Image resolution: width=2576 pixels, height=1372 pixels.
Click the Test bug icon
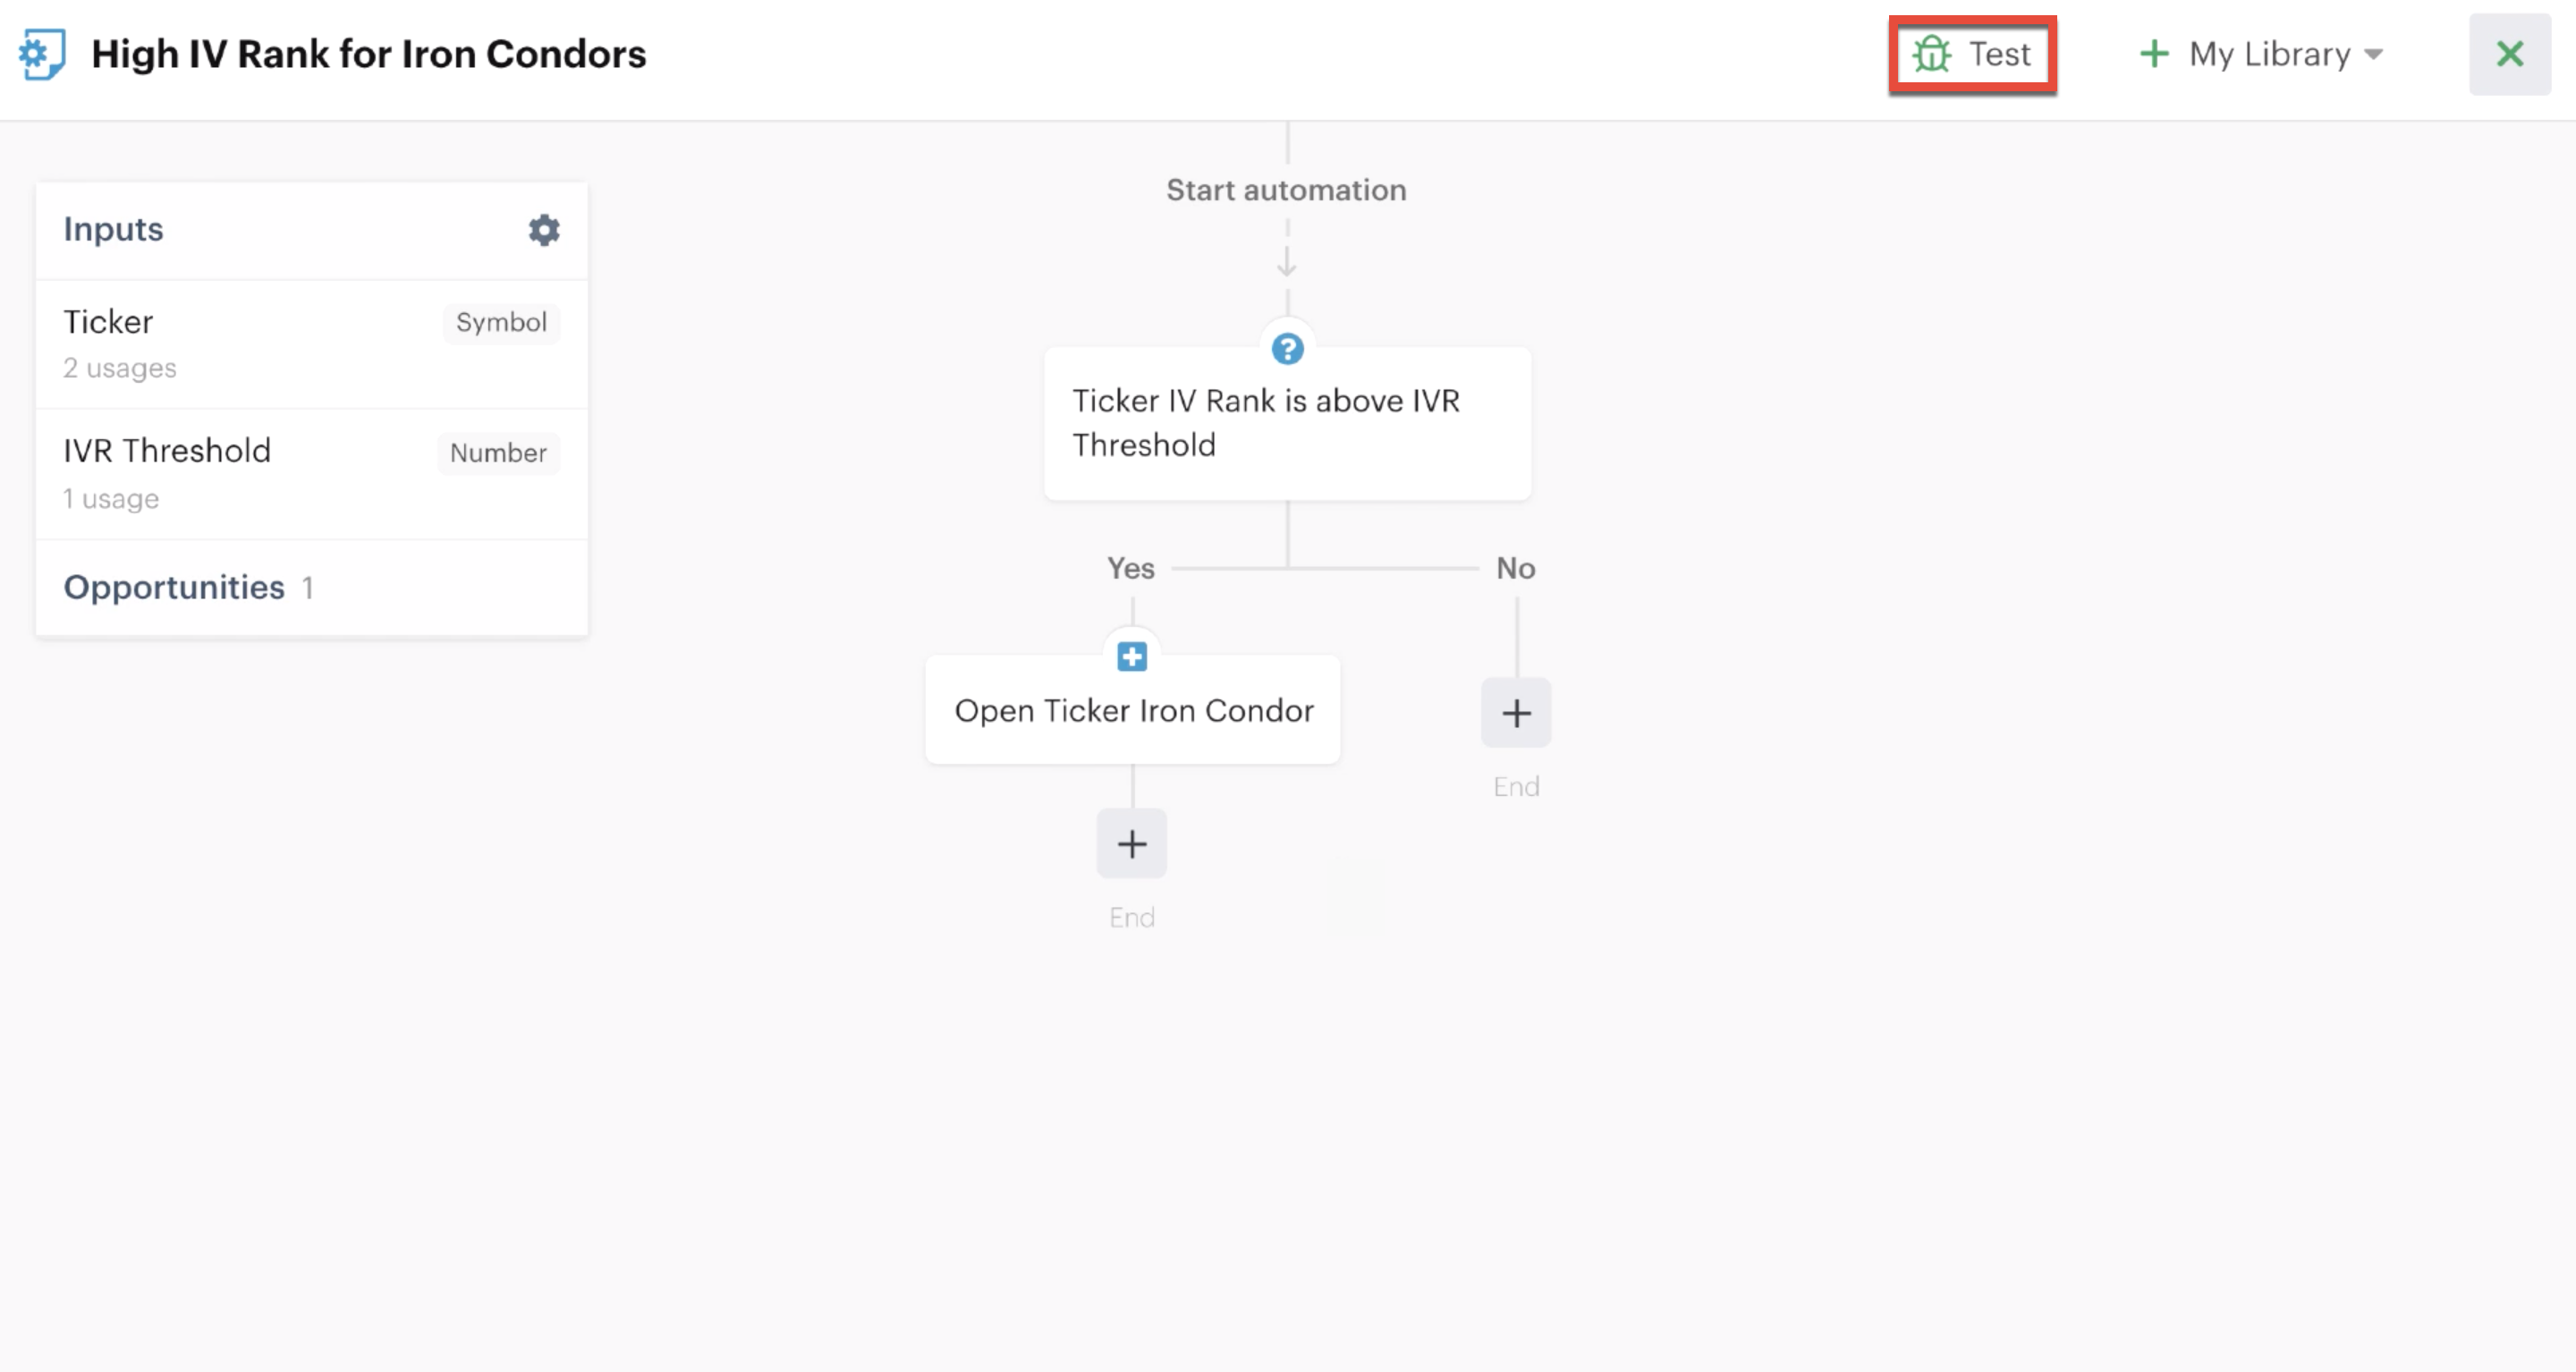coord(1931,54)
